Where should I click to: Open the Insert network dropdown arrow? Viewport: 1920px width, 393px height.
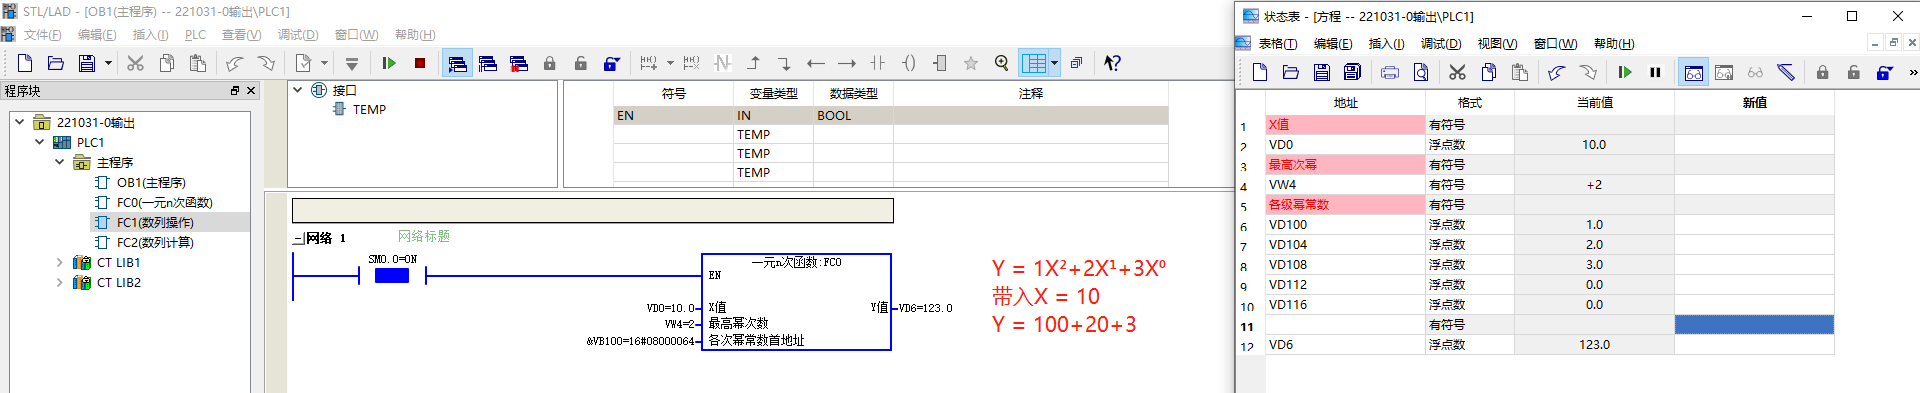670,63
